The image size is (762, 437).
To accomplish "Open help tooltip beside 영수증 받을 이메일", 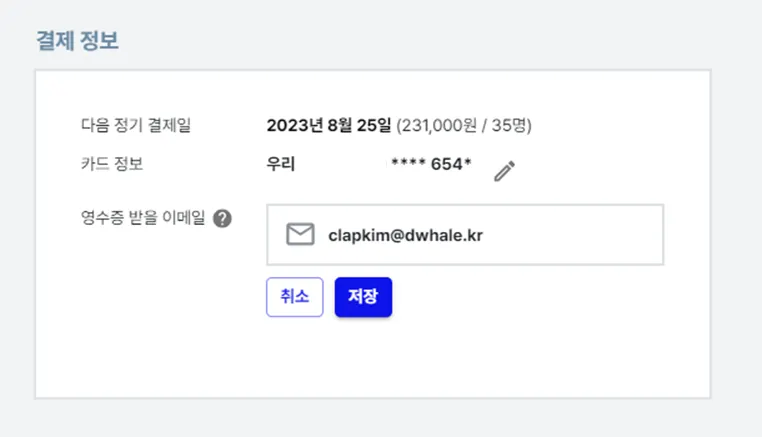I will coord(222,218).
